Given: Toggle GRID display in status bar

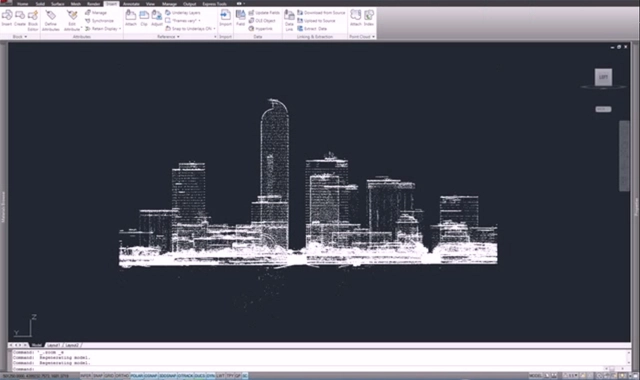Looking at the screenshot, I should coord(109,376).
